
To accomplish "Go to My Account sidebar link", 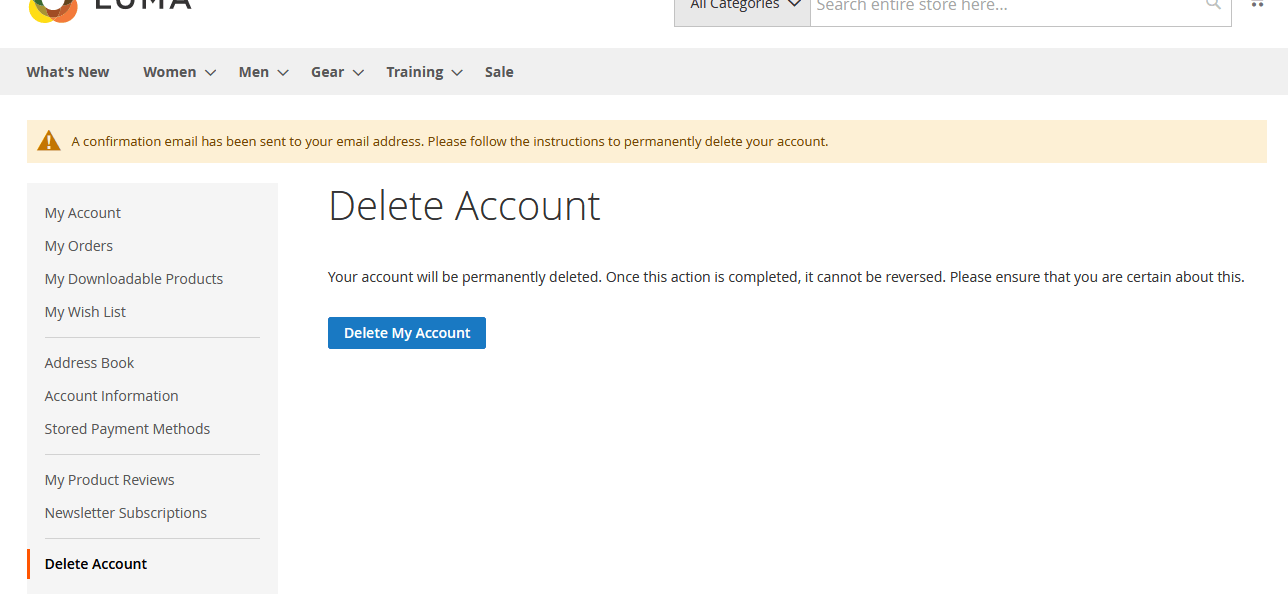I will pos(83,213).
